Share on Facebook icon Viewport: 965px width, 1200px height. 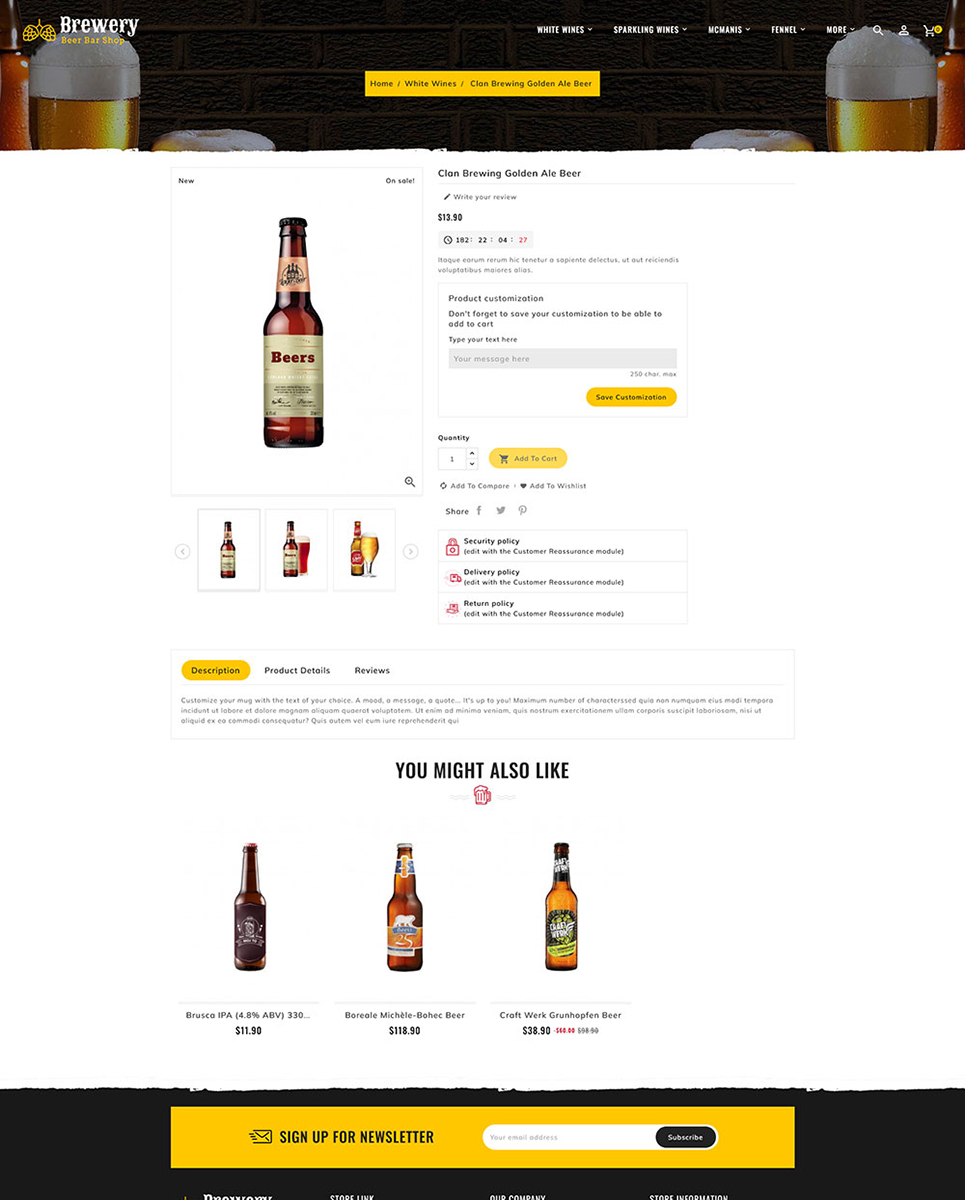(x=479, y=510)
